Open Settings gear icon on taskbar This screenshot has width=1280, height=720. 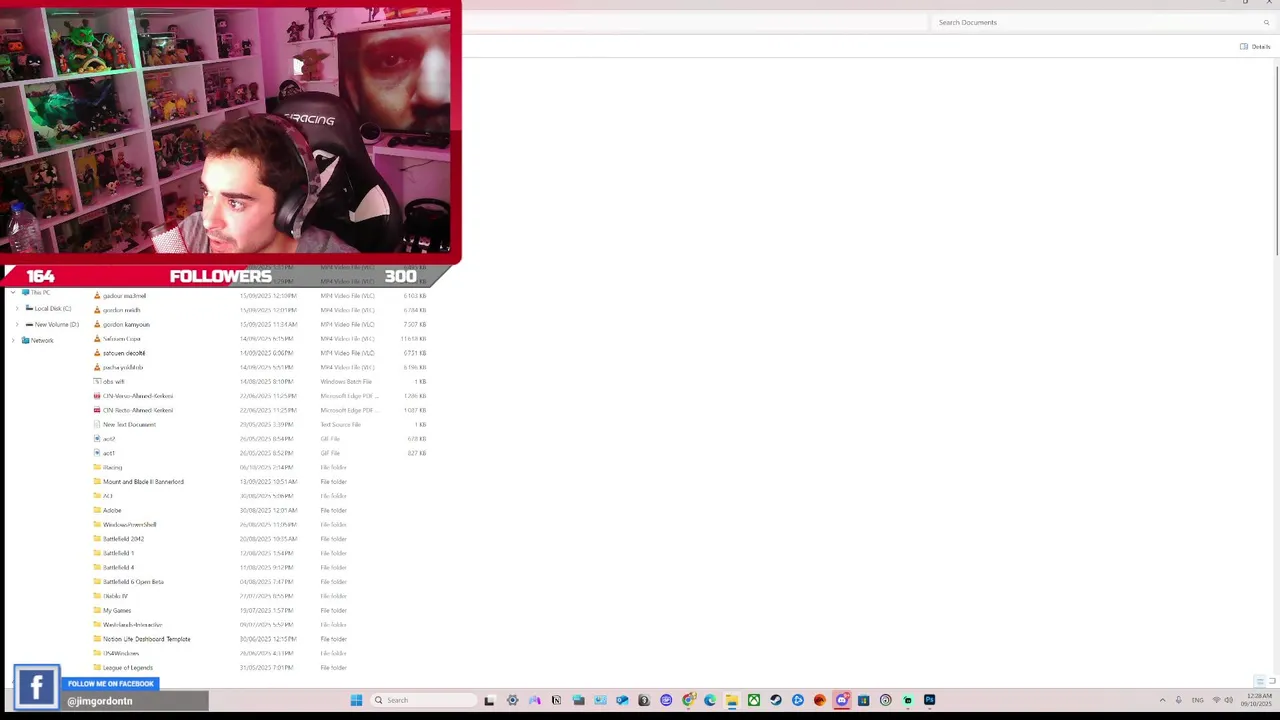click(512, 700)
